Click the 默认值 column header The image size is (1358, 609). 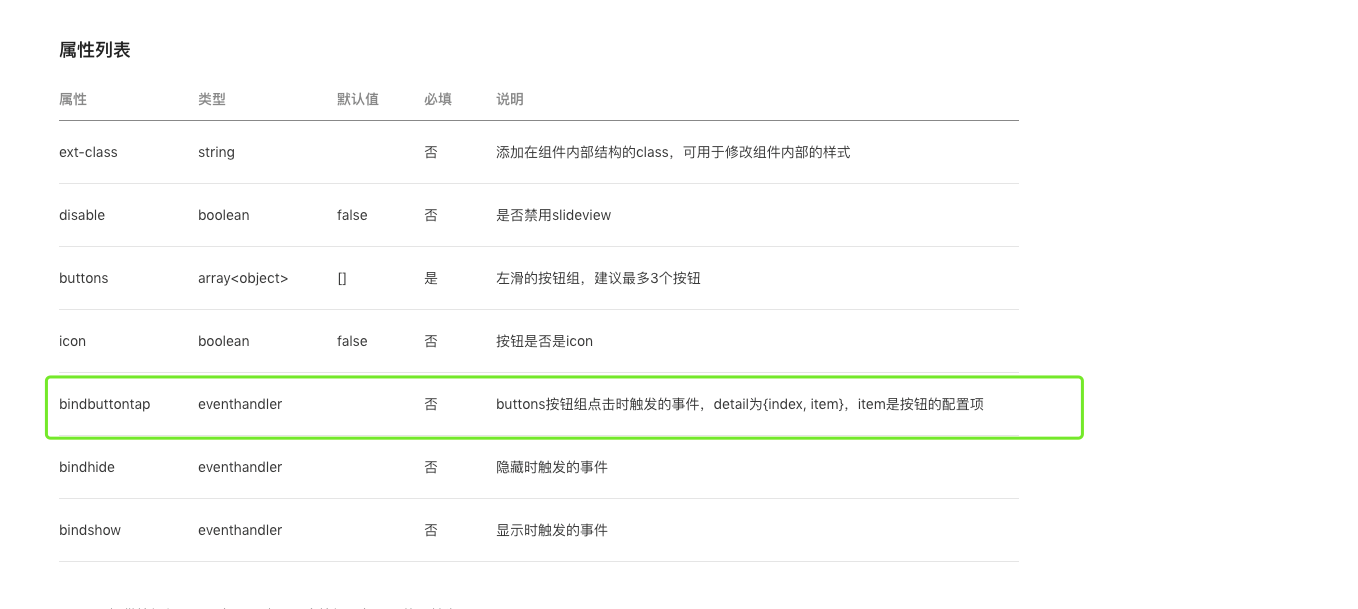click(358, 99)
